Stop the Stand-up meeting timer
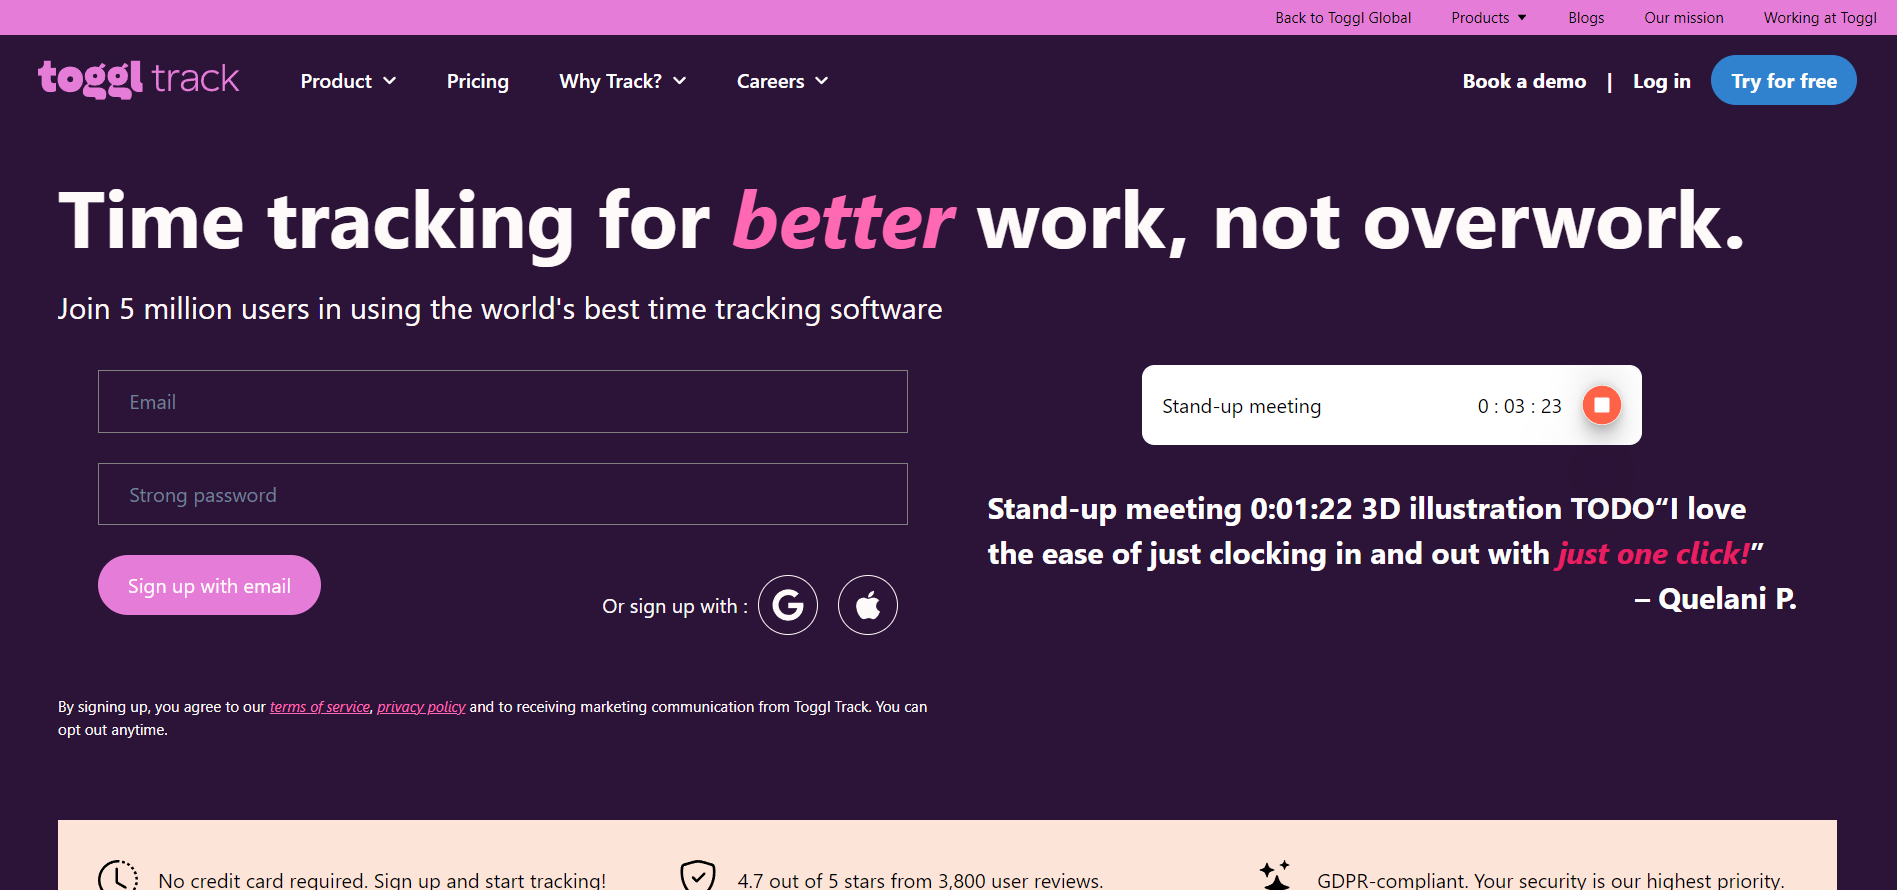 coord(1601,405)
